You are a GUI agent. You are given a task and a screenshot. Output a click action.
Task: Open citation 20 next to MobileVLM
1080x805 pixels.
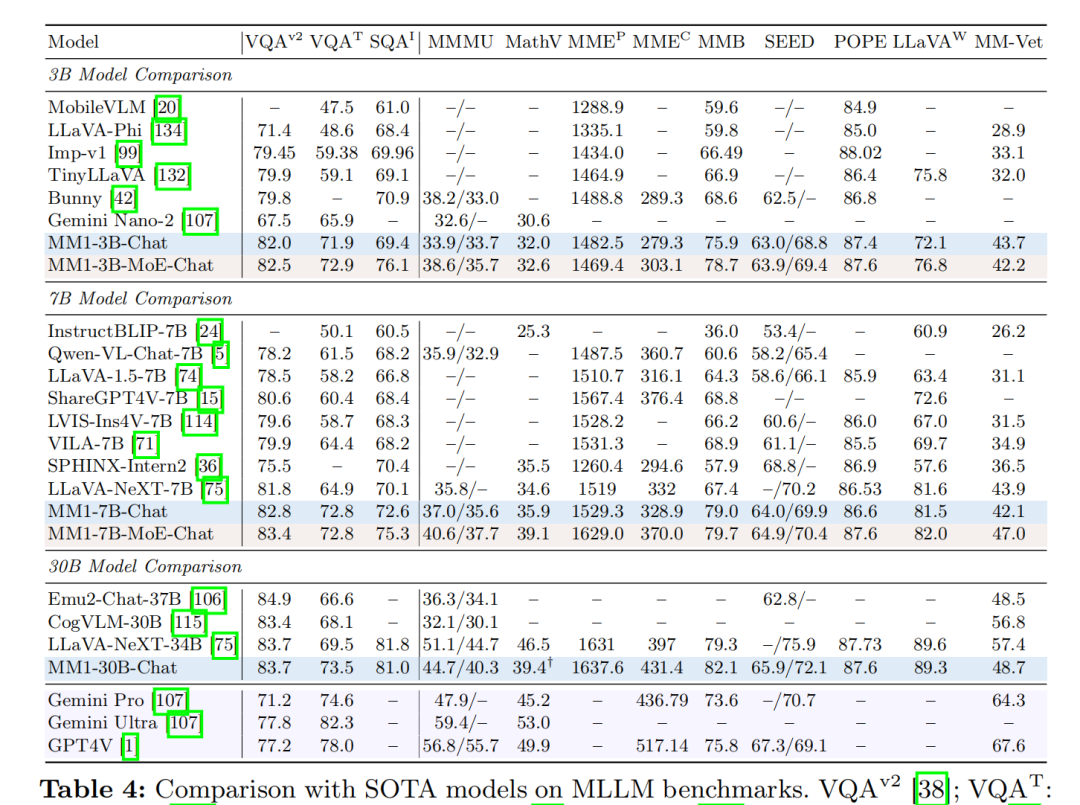(x=168, y=107)
